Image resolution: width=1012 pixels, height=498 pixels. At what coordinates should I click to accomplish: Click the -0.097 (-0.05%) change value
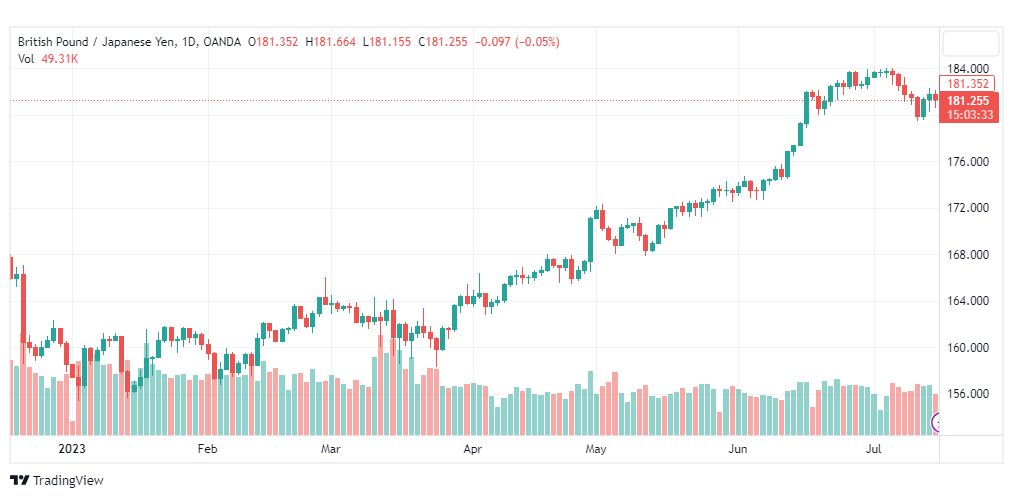coord(517,42)
